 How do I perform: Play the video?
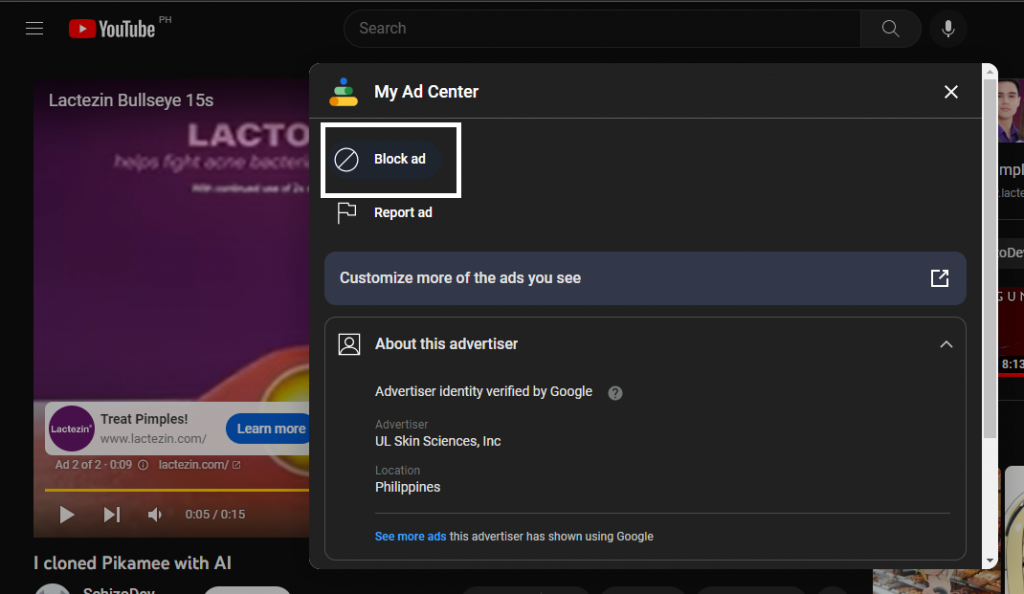click(67, 514)
